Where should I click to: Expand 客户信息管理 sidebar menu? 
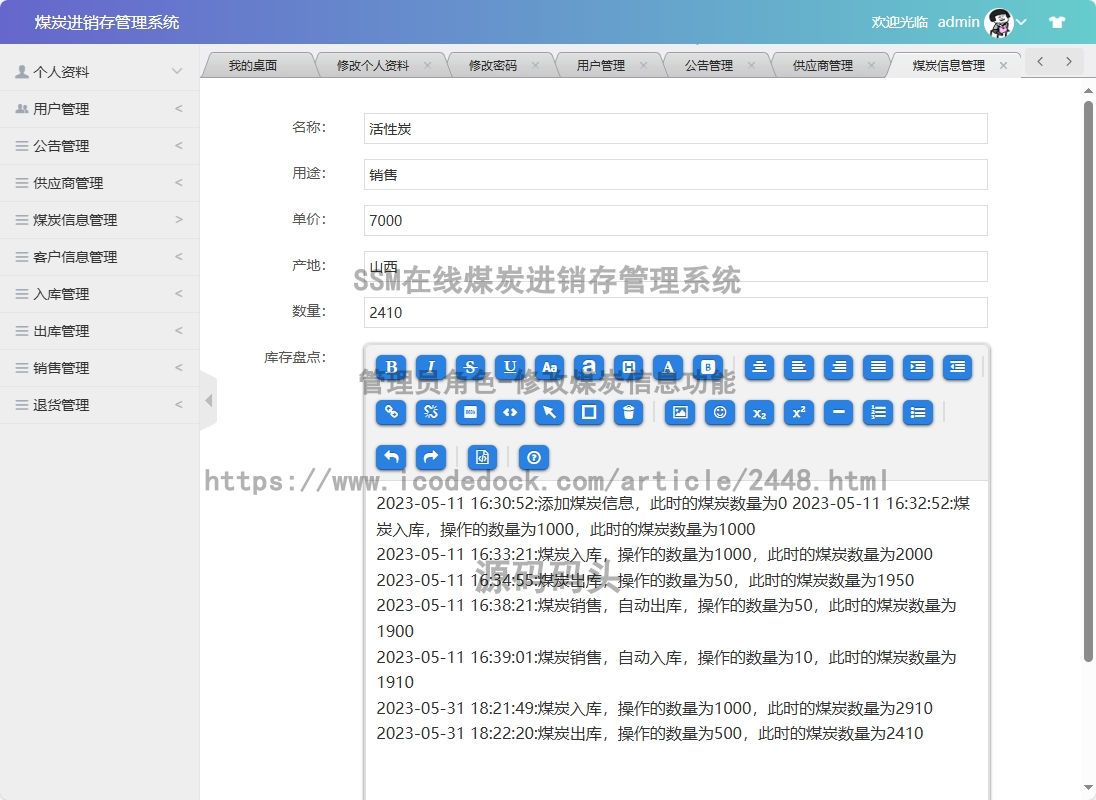click(x=99, y=257)
